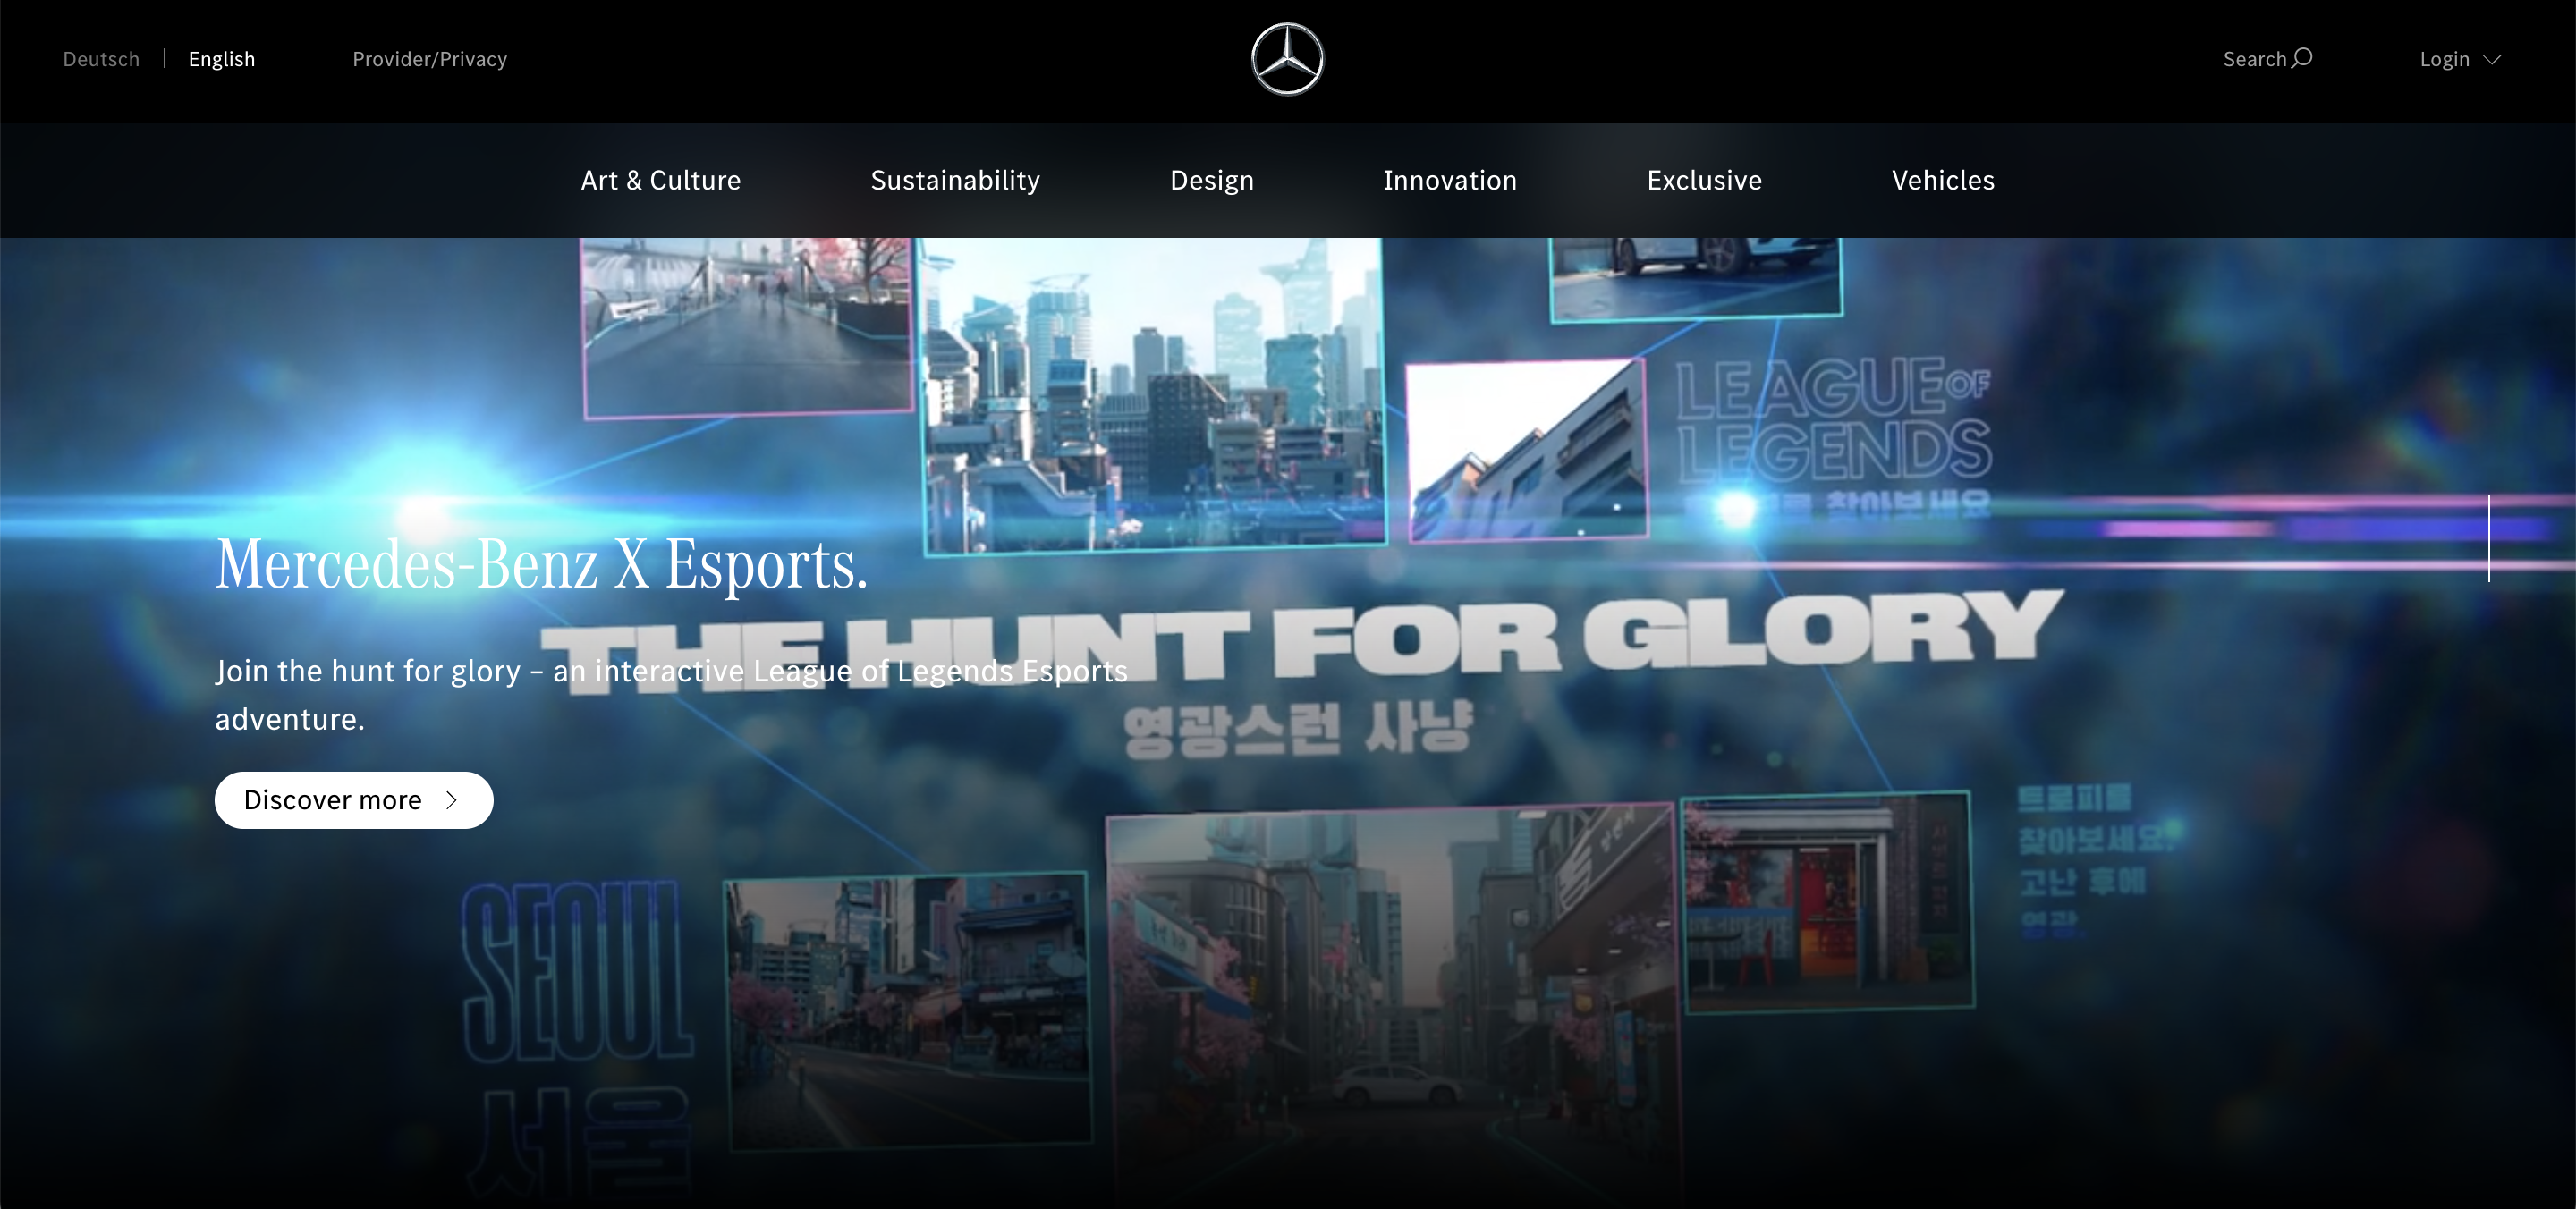Go to the Design section
This screenshot has width=2576, height=1209.
point(1212,180)
